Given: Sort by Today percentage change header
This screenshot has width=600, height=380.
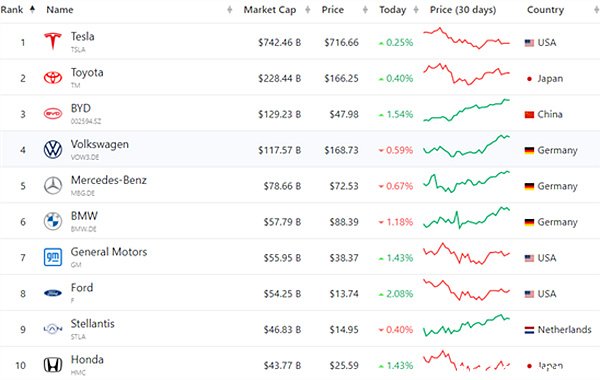Looking at the screenshot, I should [393, 10].
